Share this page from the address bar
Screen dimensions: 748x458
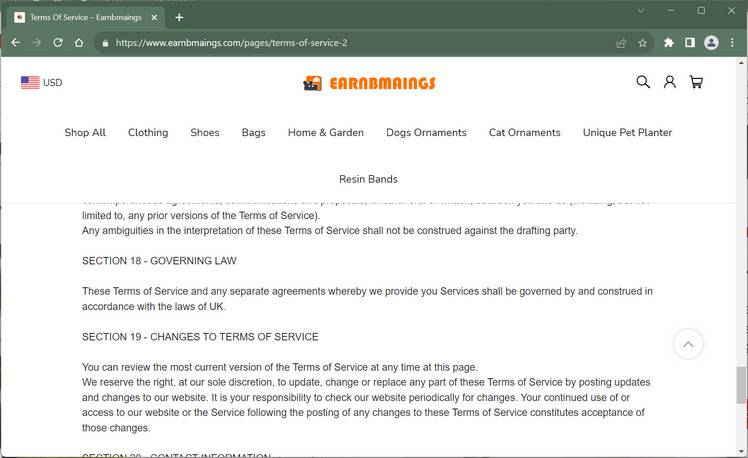pyautogui.click(x=621, y=43)
